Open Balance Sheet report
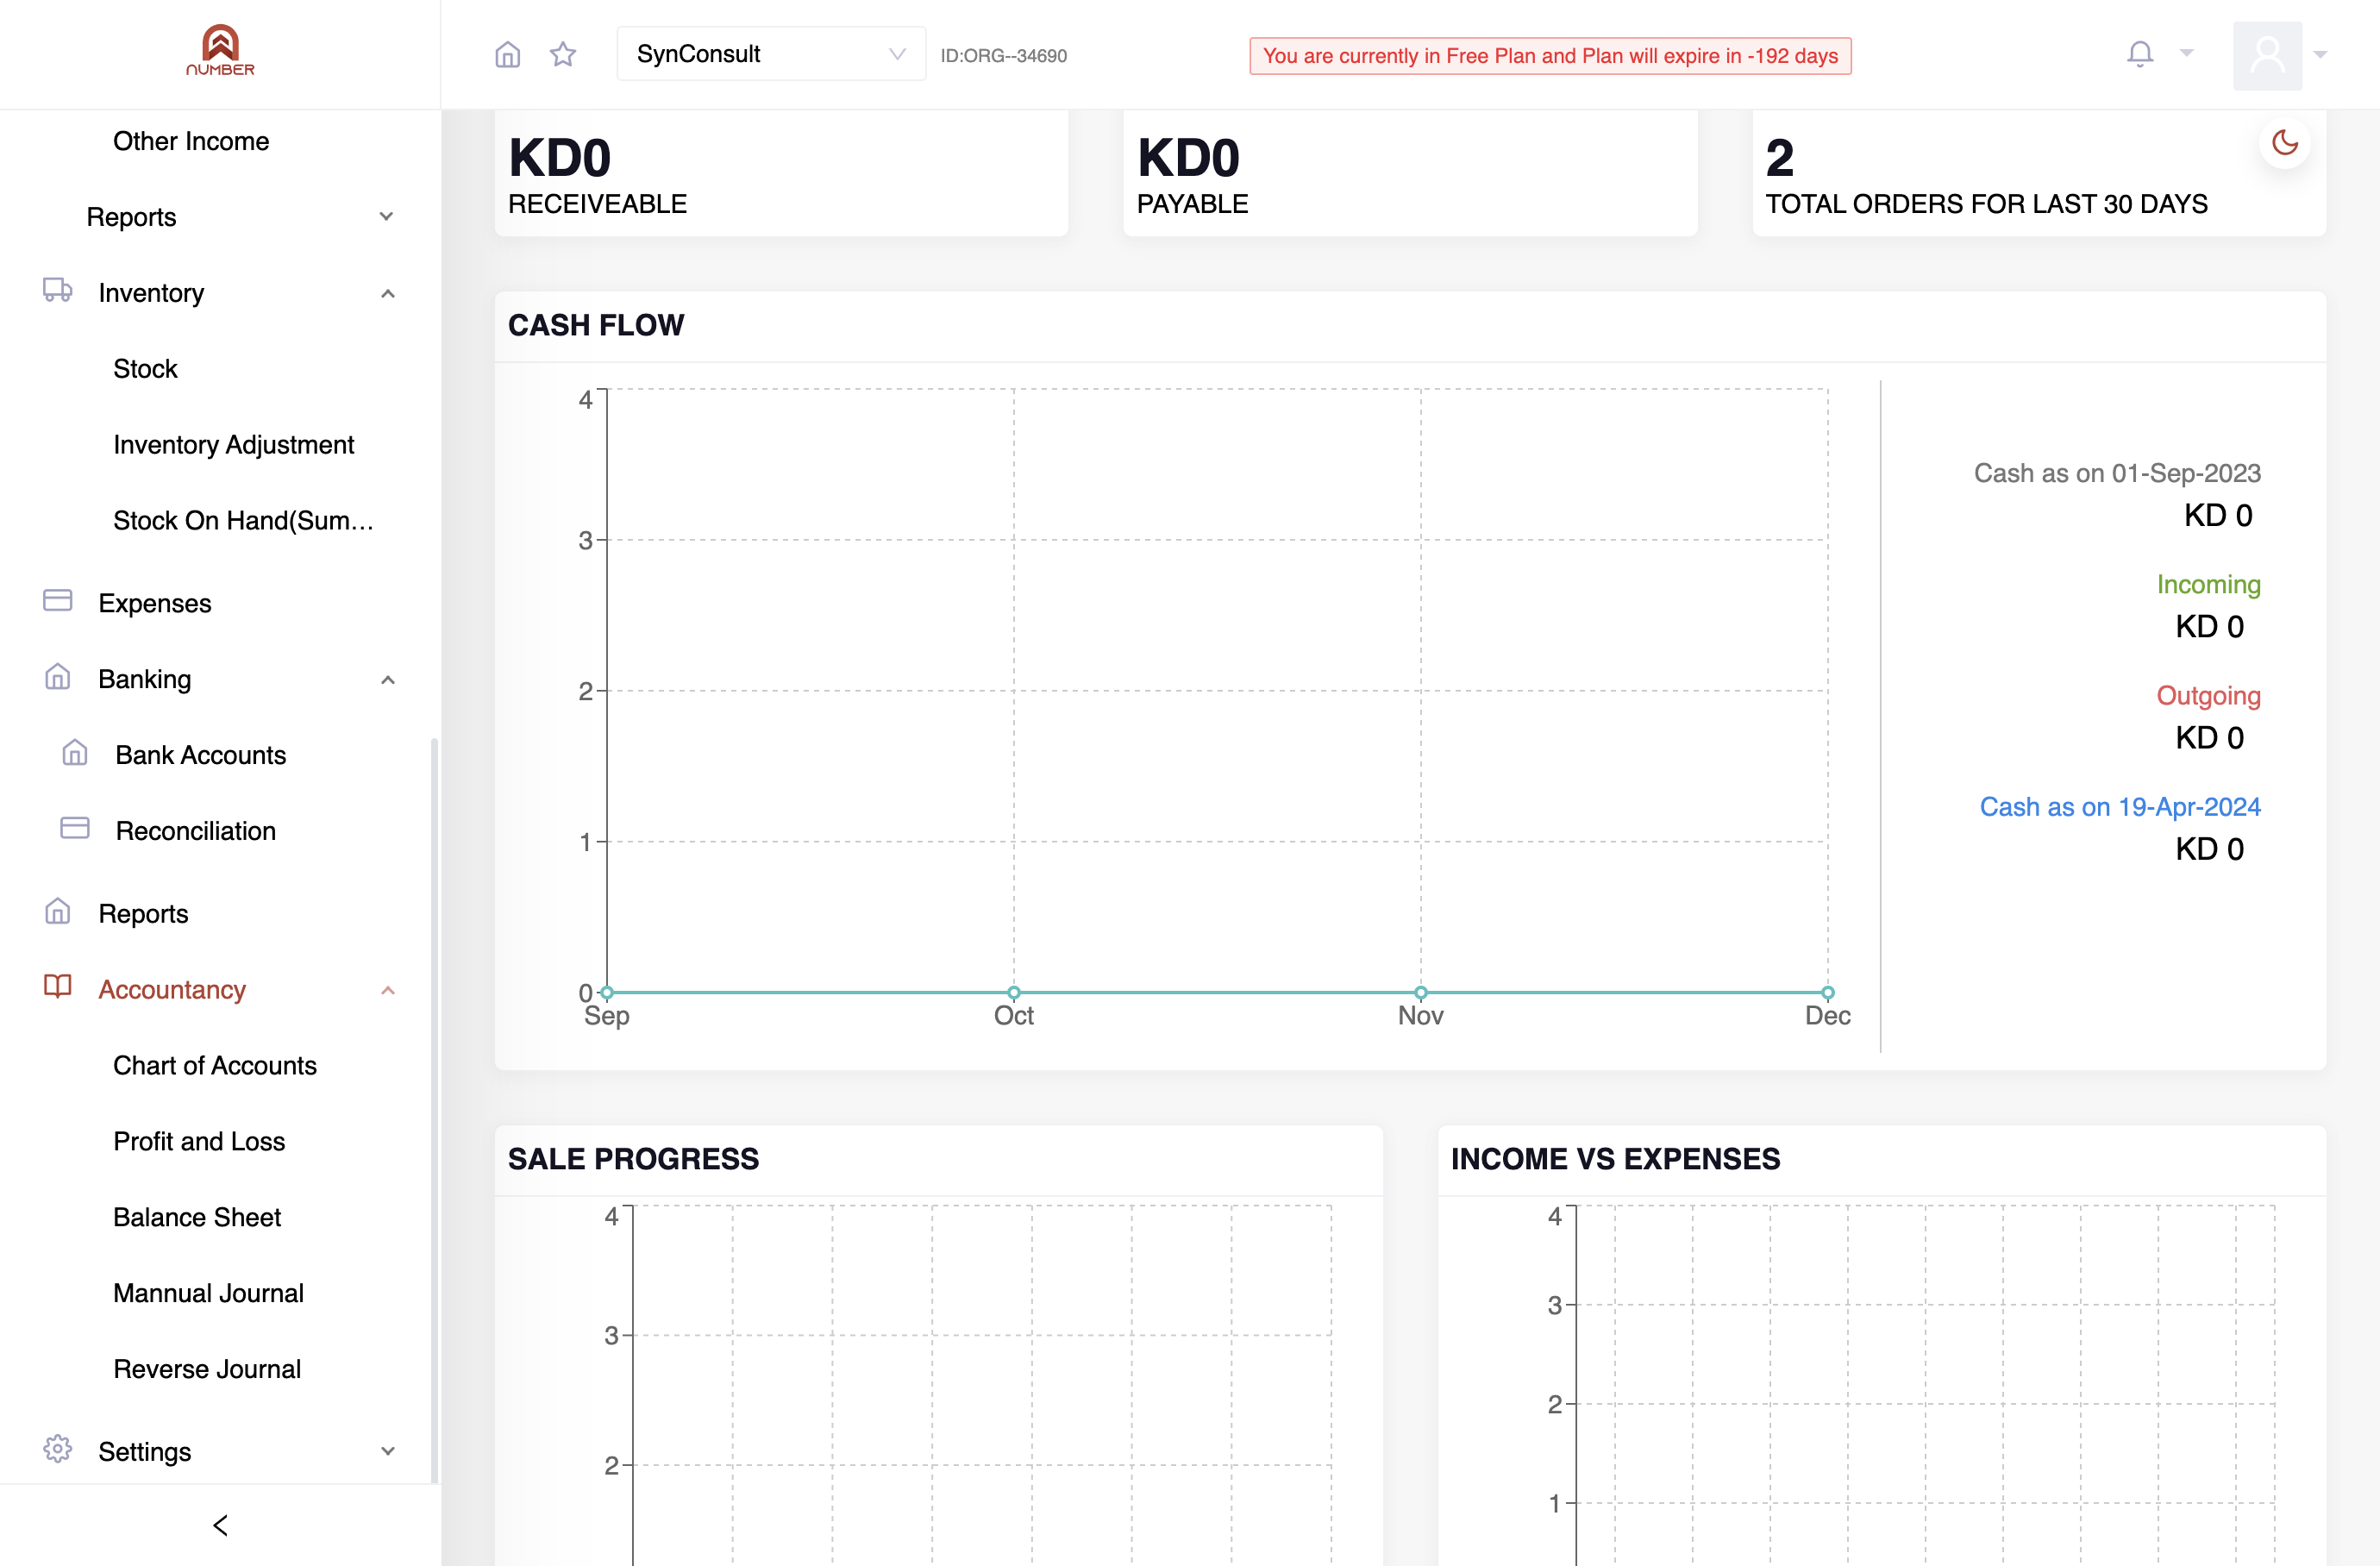The width and height of the screenshot is (2380, 1566). coord(197,1218)
